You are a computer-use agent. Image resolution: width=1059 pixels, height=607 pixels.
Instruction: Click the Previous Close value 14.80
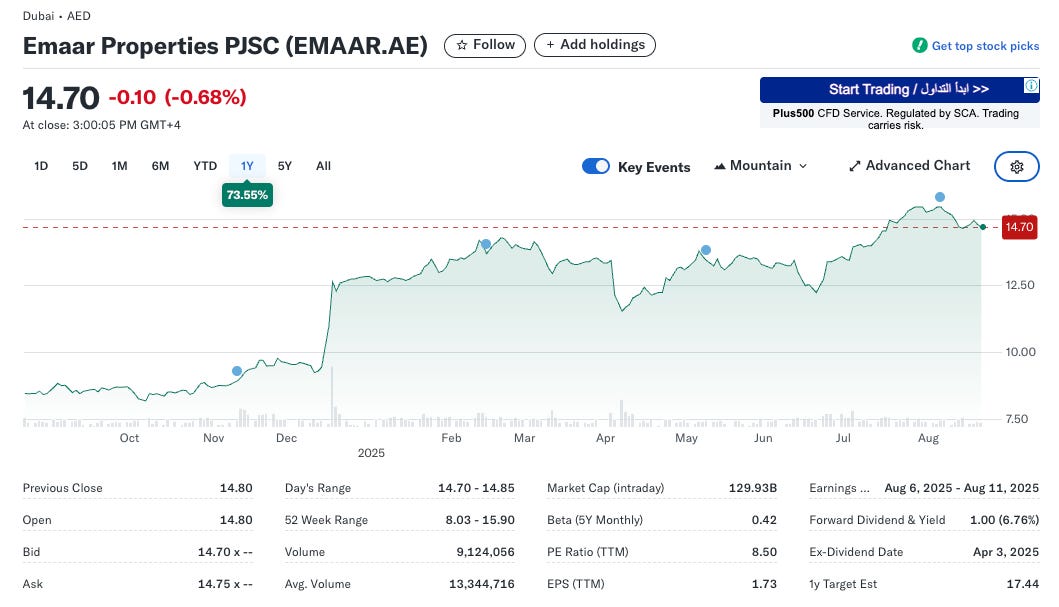point(236,487)
